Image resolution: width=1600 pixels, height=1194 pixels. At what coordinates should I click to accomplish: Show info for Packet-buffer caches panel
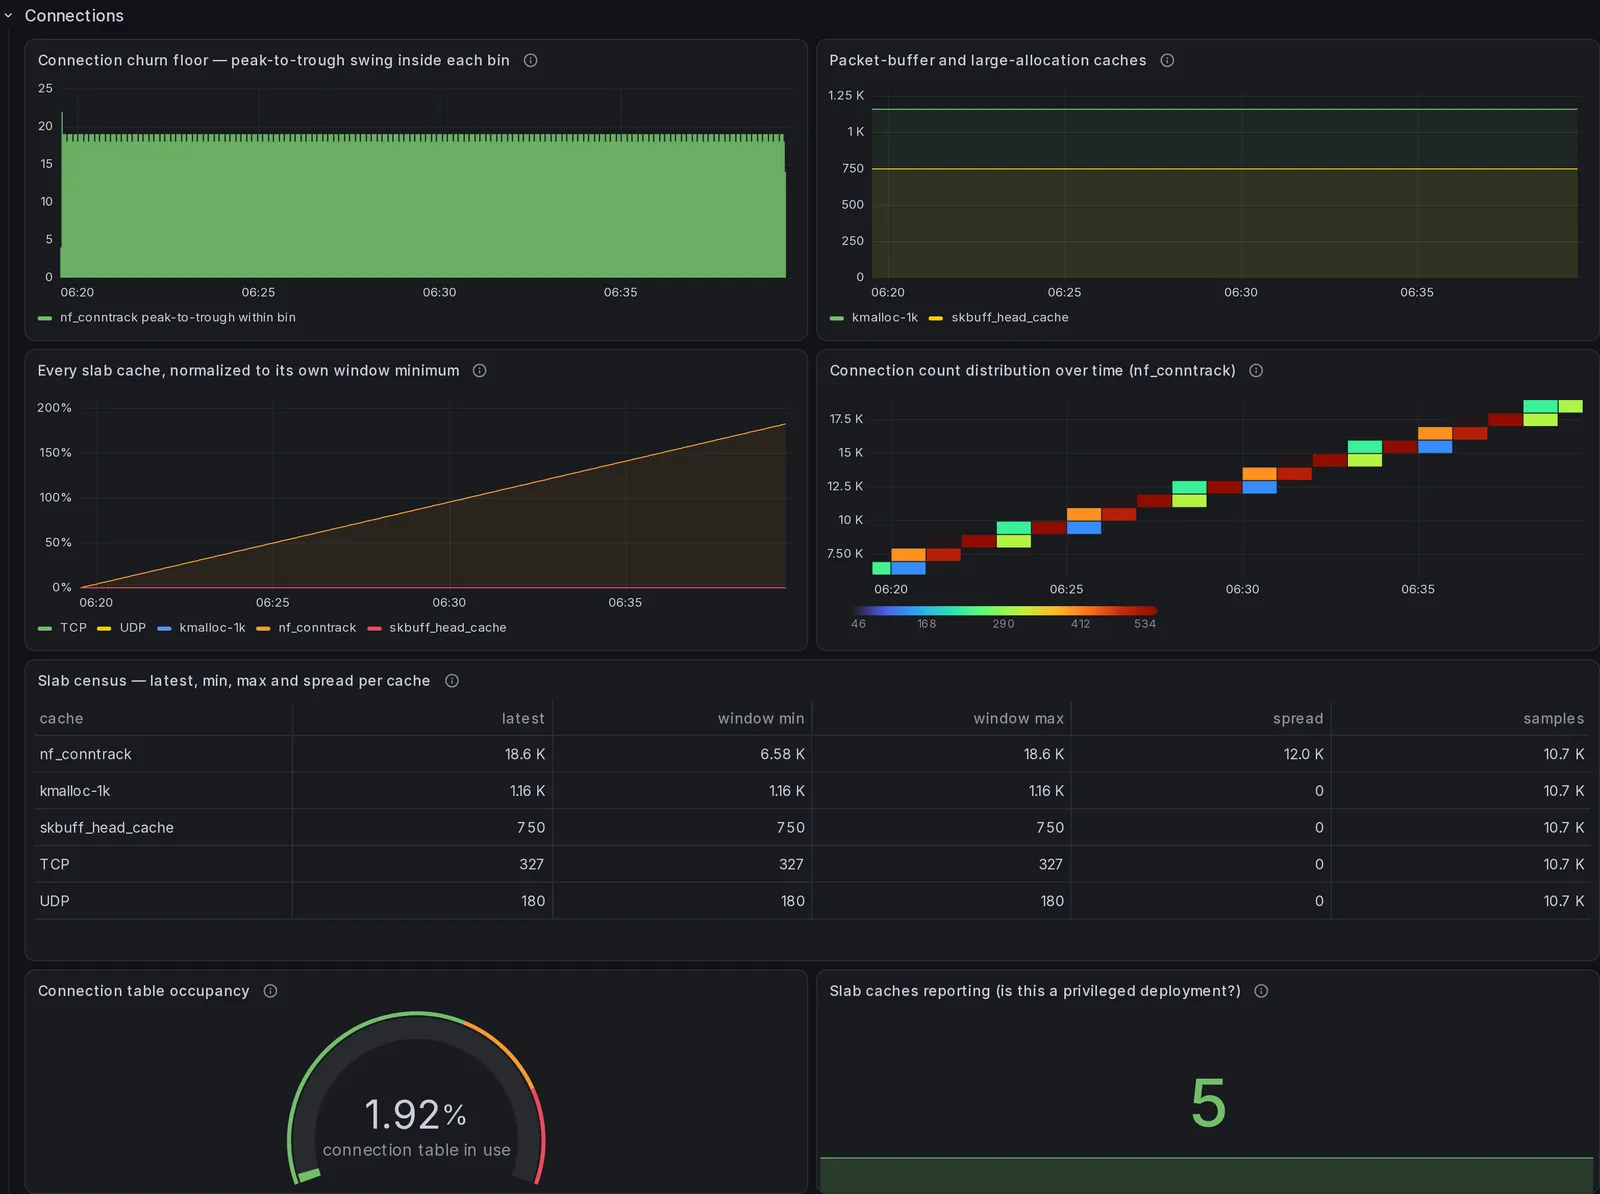(x=1167, y=60)
